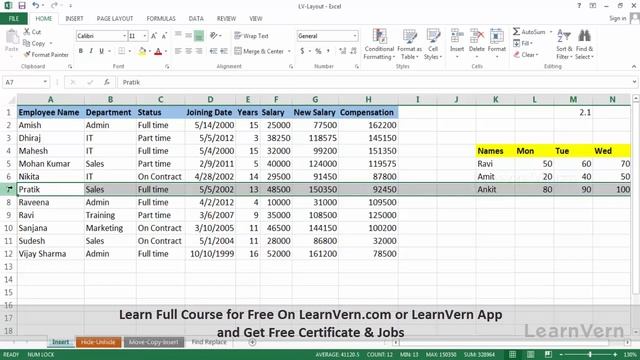The width and height of the screenshot is (640, 360).
Task: Open the Hide-Unhide sheet tab
Action: pyautogui.click(x=98, y=342)
